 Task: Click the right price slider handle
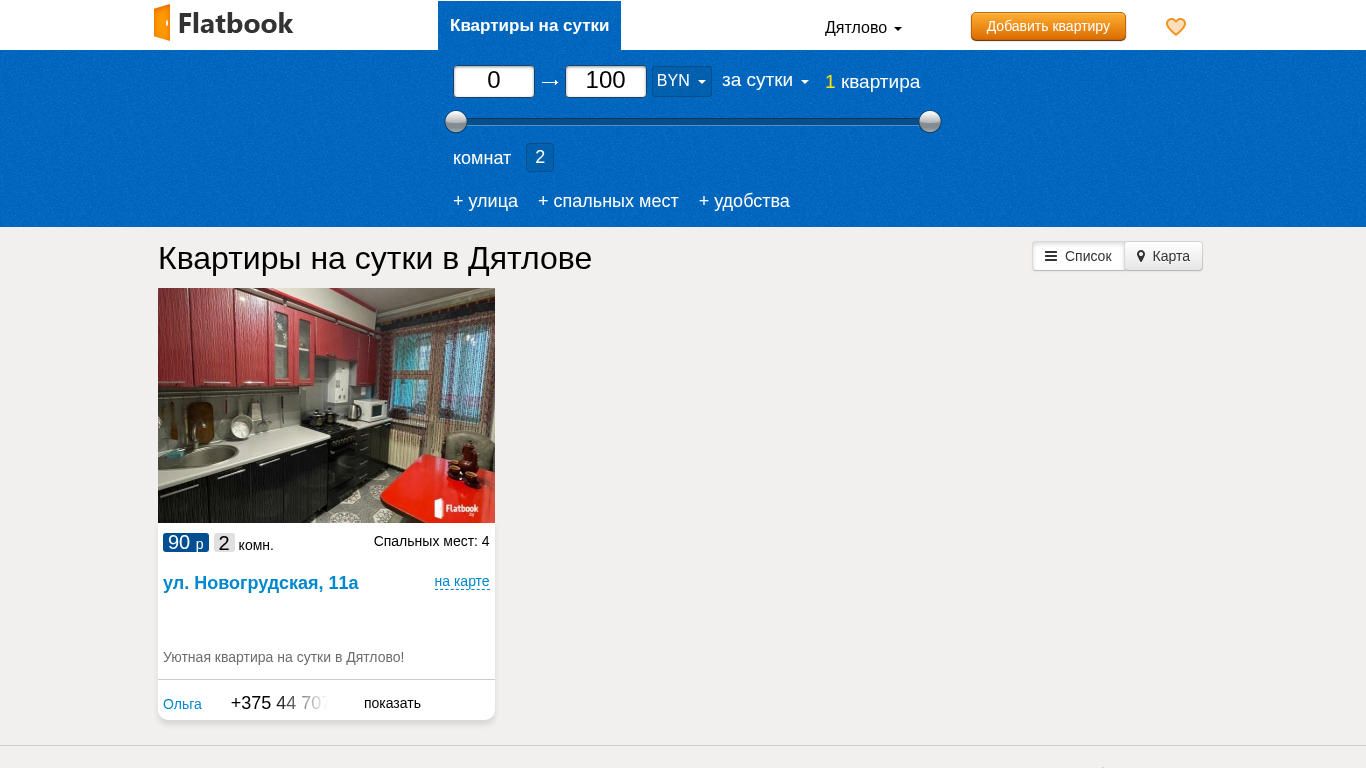(930, 122)
